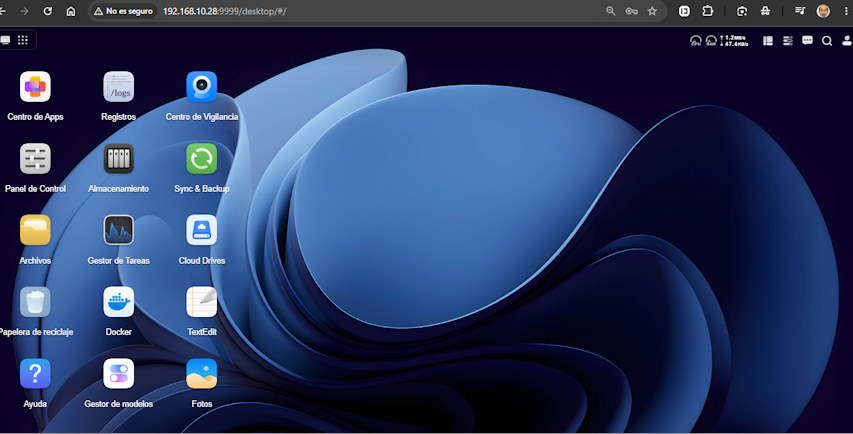Viewport: 853px width, 434px height.
Task: Open the media controls playlist icon
Action: tap(800, 11)
